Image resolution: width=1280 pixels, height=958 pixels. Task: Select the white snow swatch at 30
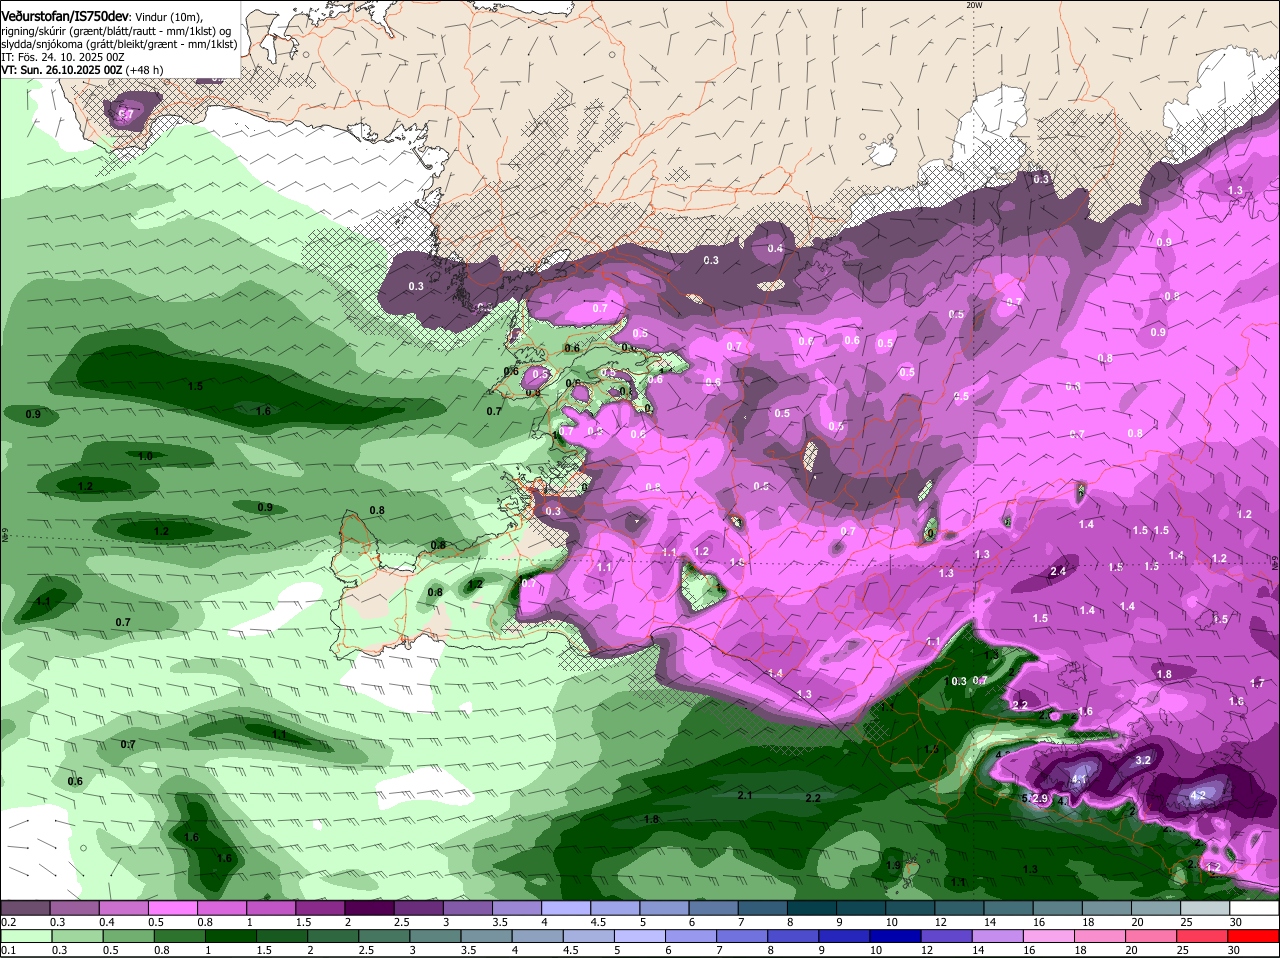(1253, 907)
